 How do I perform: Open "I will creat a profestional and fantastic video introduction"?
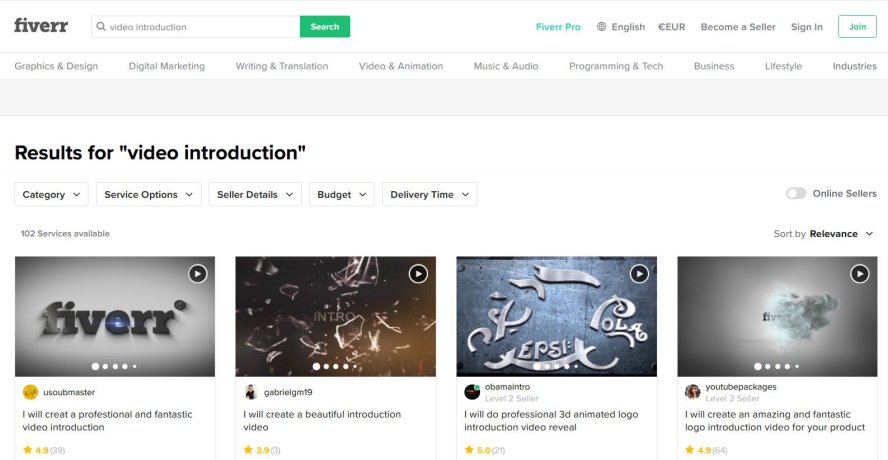pyautogui.click(x=108, y=420)
